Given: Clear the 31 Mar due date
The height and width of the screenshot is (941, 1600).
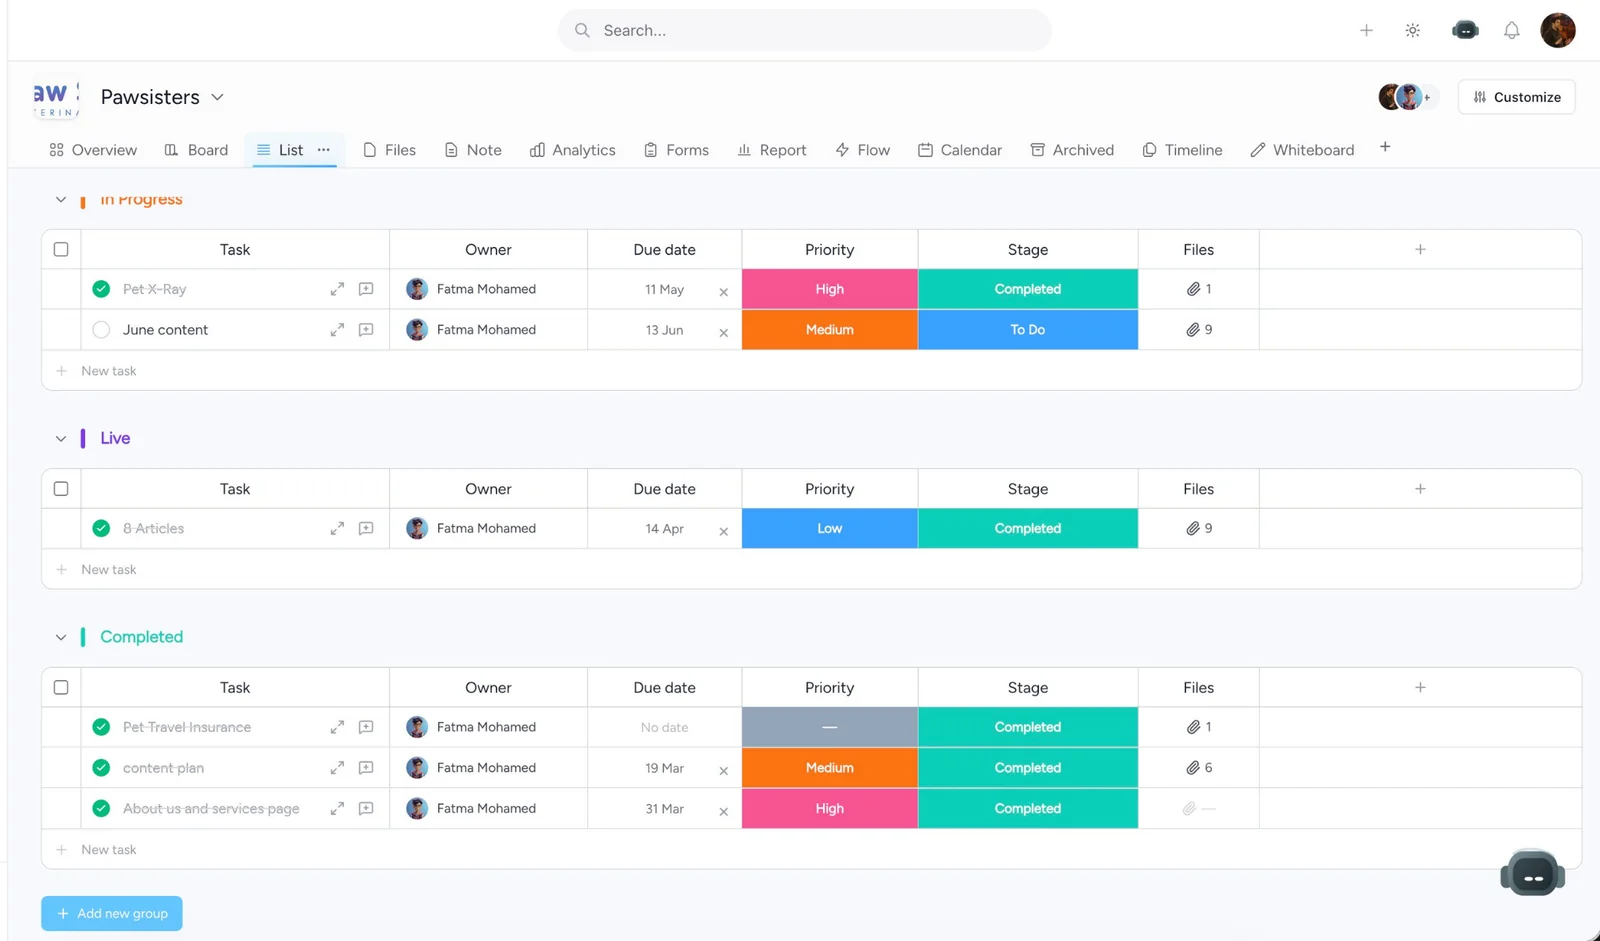Looking at the screenshot, I should [723, 812].
